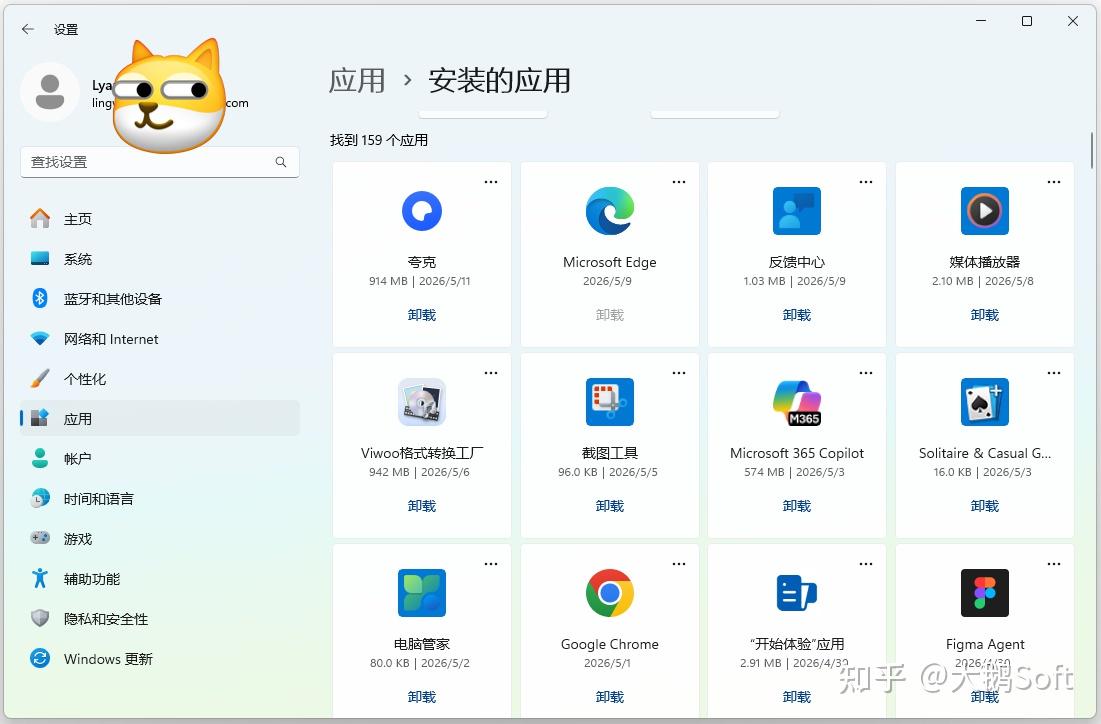Click the user account avatar picture
1101x724 pixels.
click(50, 92)
